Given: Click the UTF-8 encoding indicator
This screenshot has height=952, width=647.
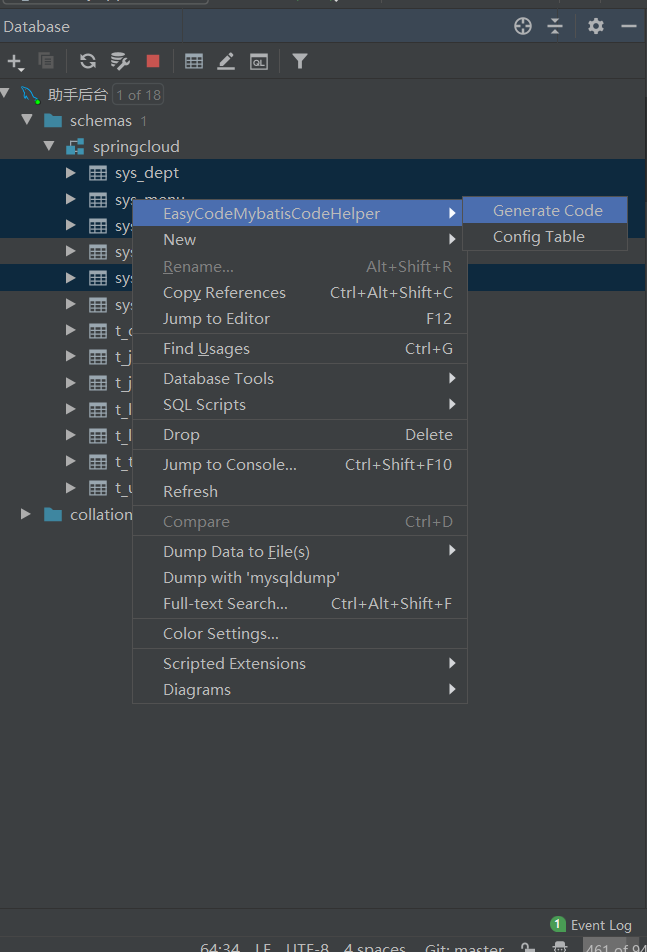Looking at the screenshot, I should point(306,947).
